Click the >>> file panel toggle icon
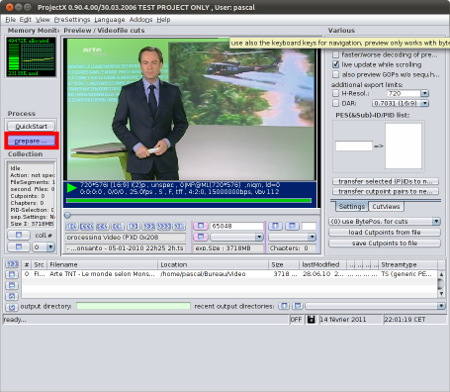 (x=12, y=264)
